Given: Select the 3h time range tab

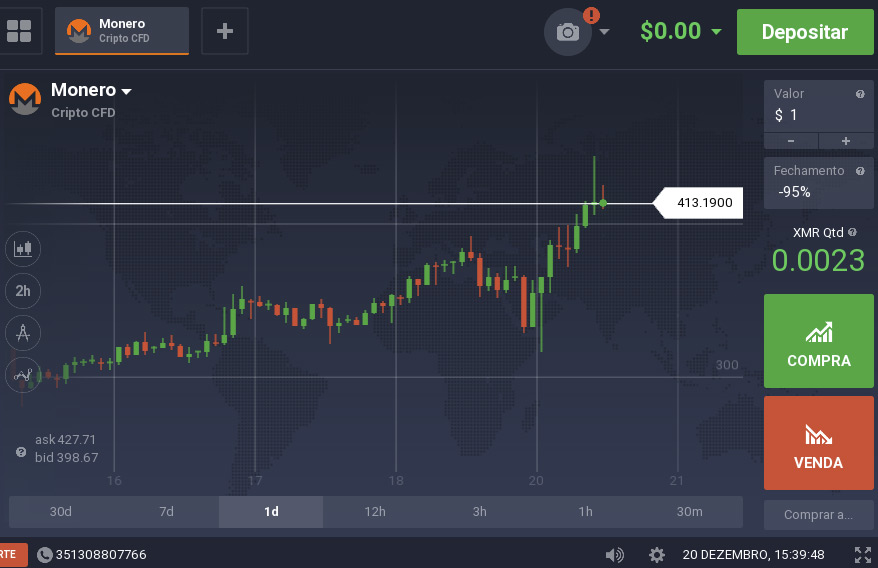Looking at the screenshot, I should click(x=480, y=511).
